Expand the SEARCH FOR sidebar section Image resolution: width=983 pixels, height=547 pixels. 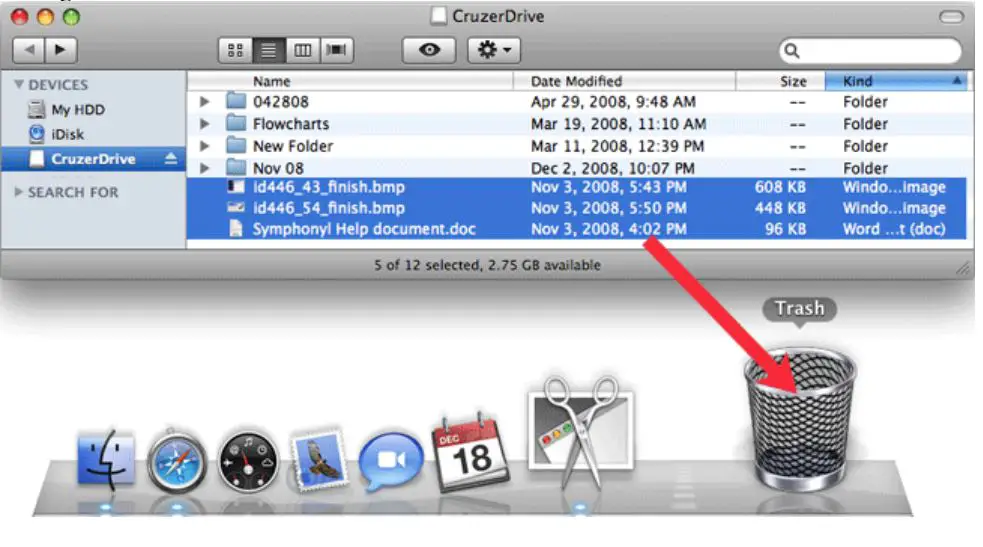tap(19, 192)
